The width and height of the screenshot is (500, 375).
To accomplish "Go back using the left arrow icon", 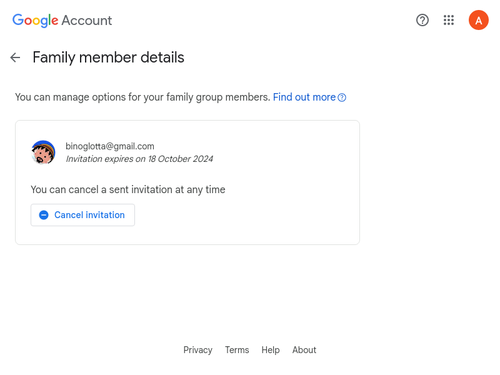I will (15, 58).
